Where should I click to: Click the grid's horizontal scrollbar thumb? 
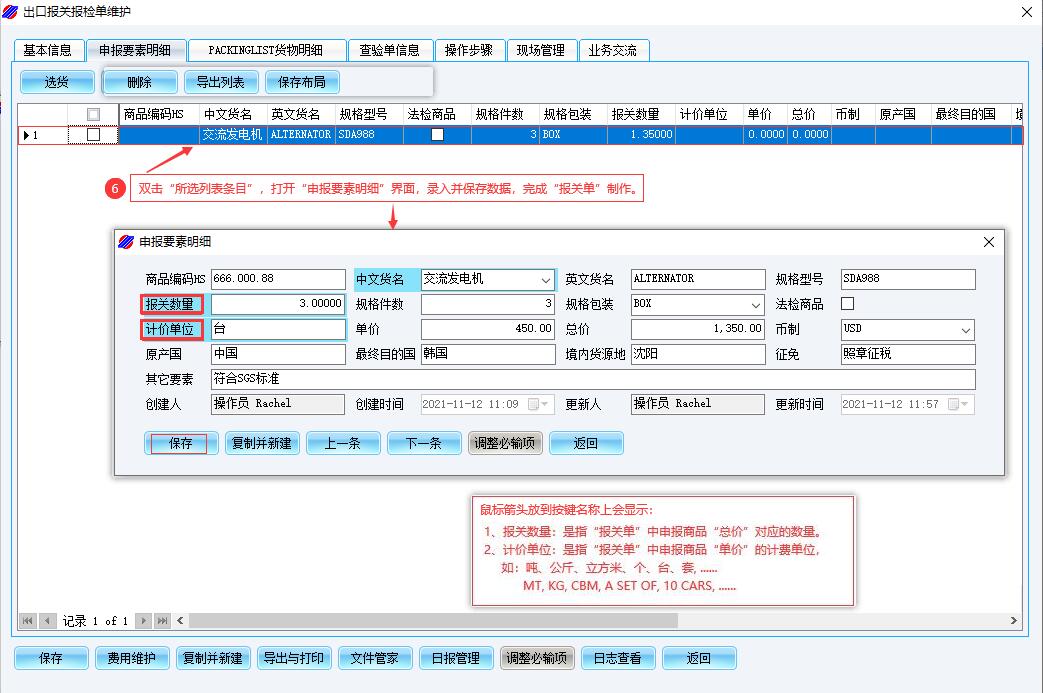click(x=430, y=621)
